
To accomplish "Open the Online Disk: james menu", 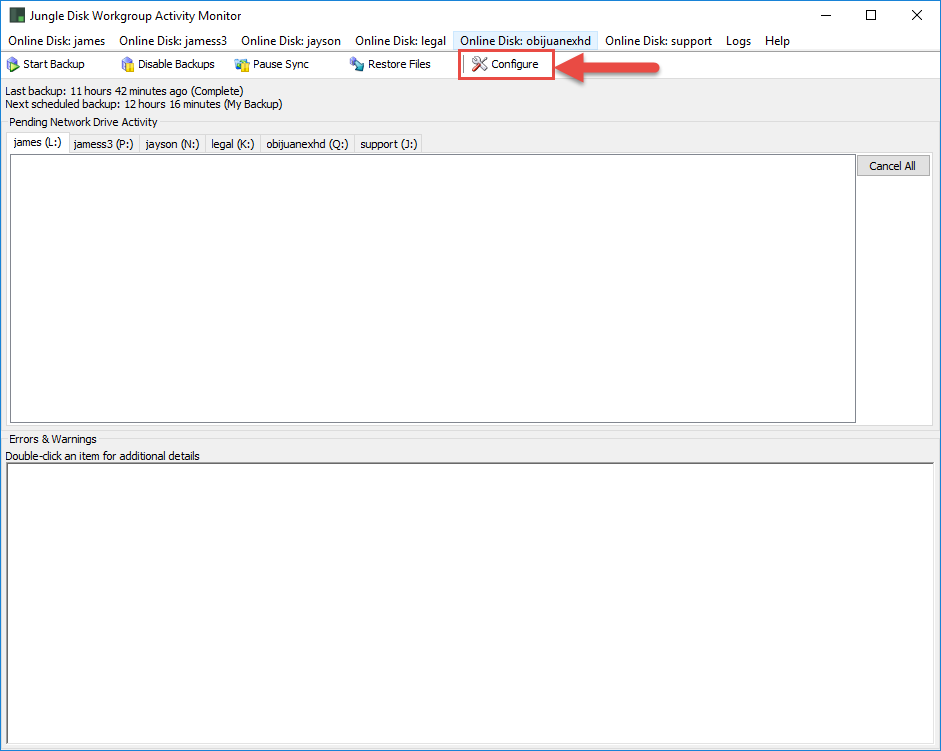I will coord(56,41).
